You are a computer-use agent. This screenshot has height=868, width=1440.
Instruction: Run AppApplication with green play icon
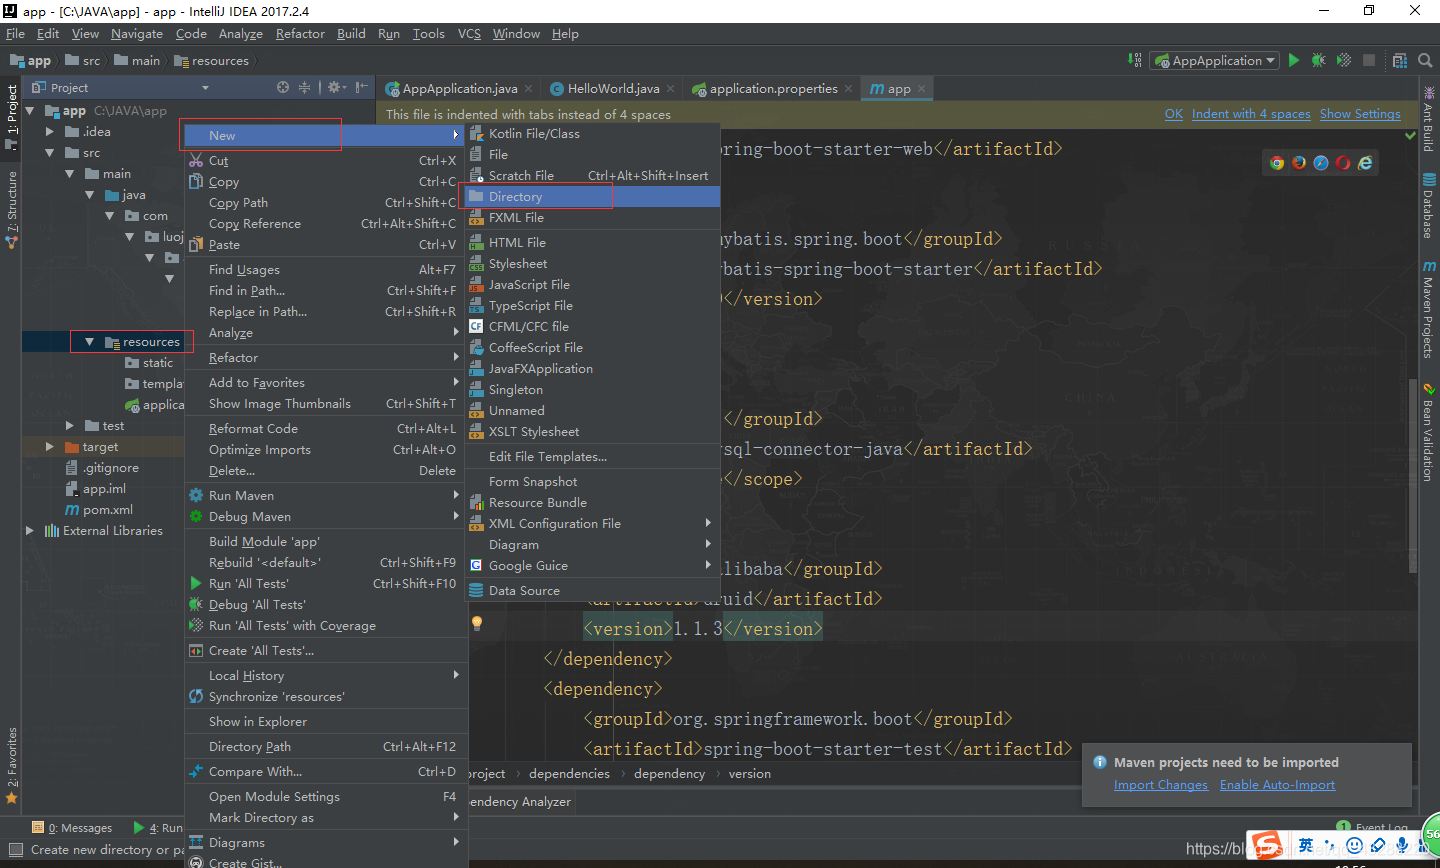pyautogui.click(x=1294, y=60)
